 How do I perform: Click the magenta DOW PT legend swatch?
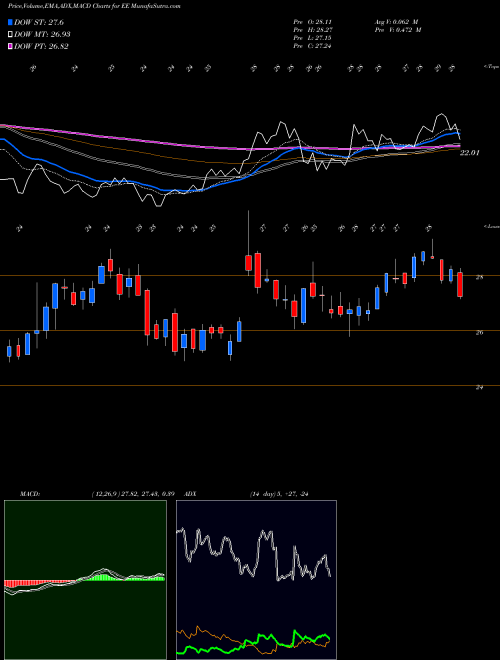coord(11,46)
